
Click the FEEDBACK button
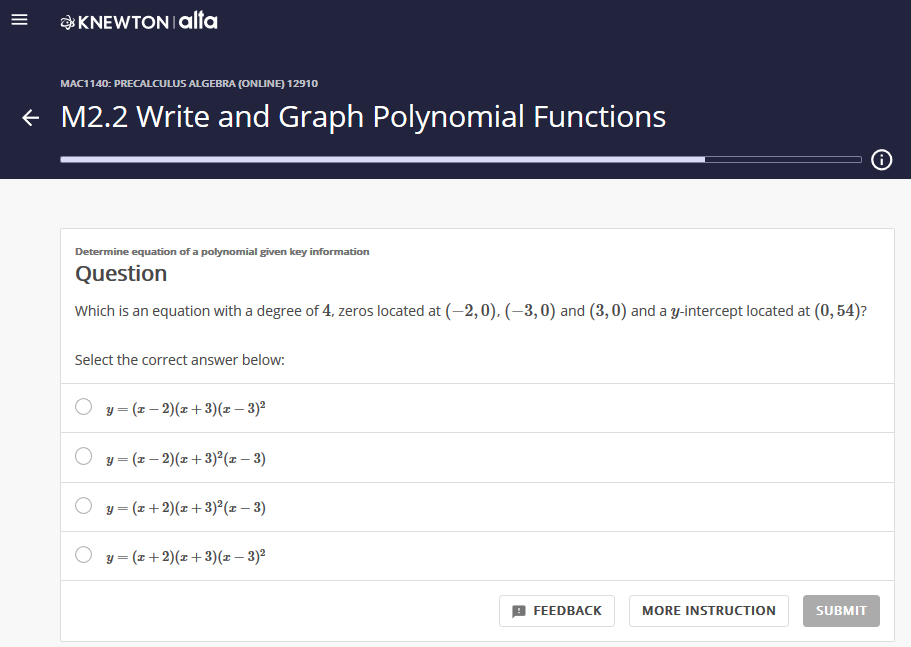click(556, 610)
